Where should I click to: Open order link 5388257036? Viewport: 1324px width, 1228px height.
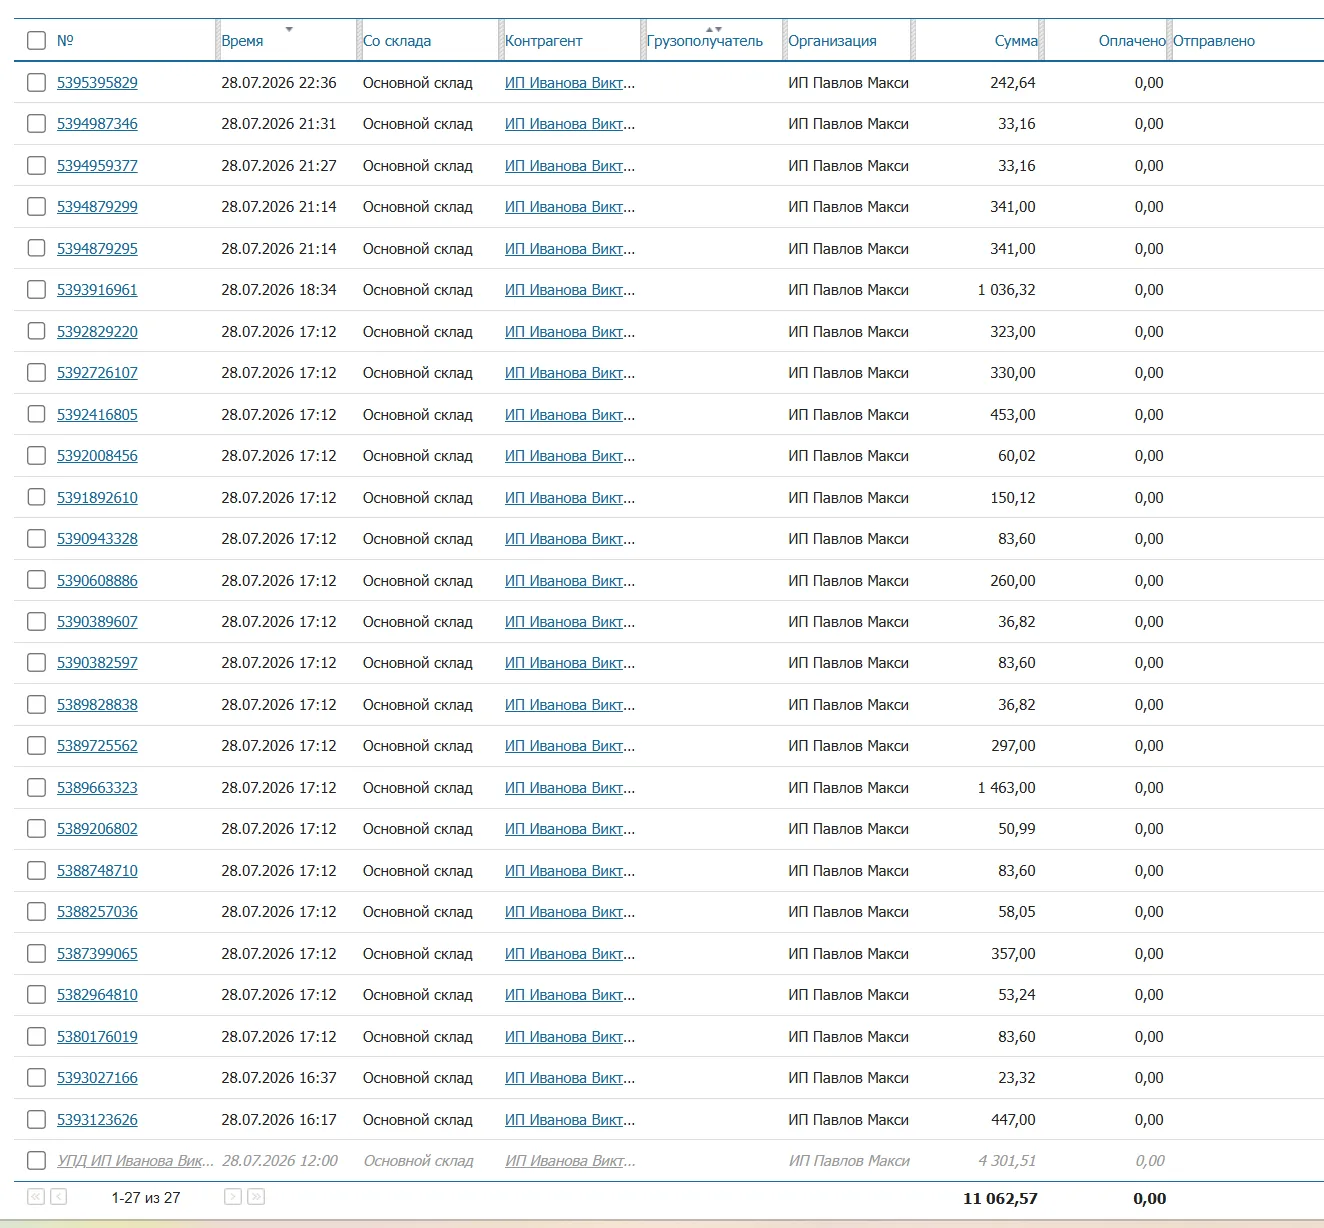coord(97,912)
